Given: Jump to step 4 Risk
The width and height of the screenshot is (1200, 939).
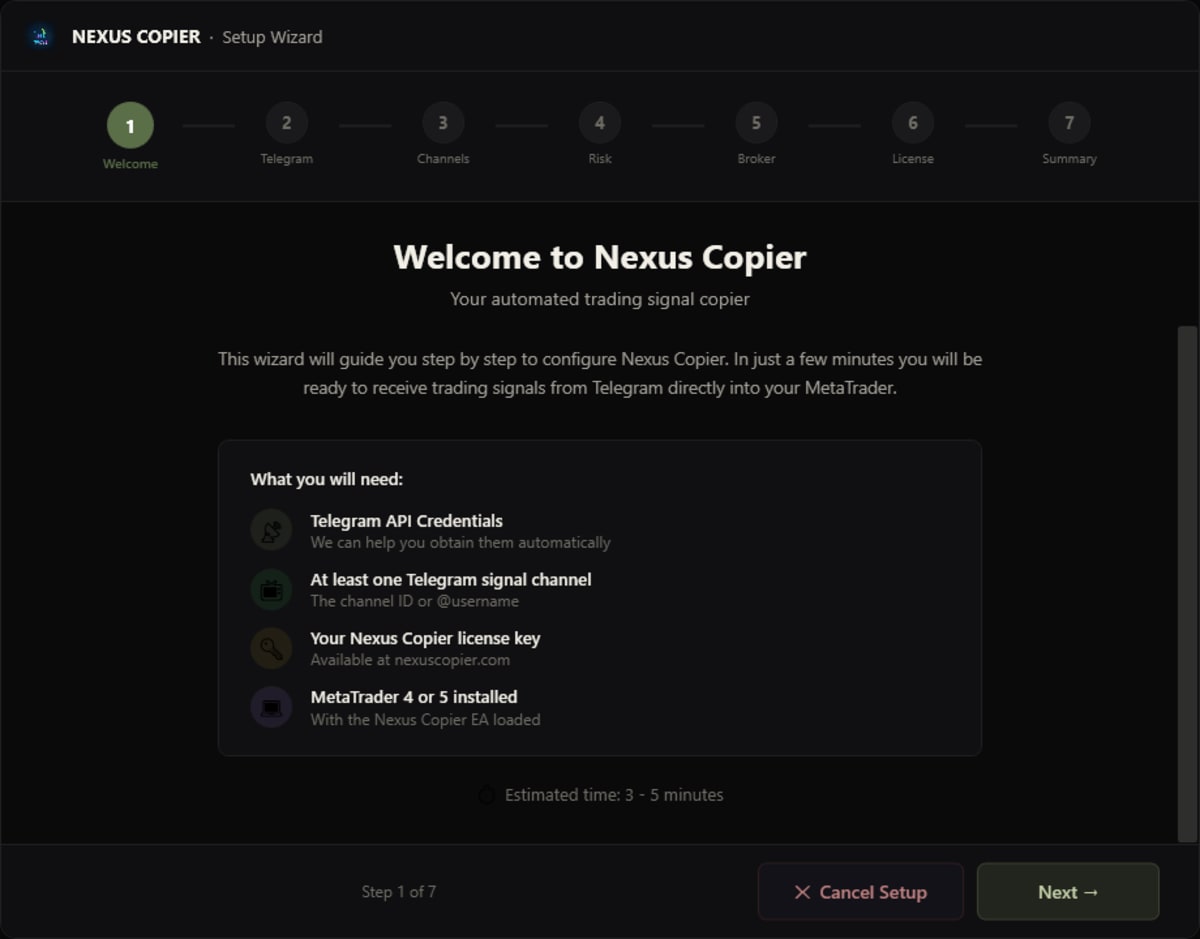Looking at the screenshot, I should (600, 123).
